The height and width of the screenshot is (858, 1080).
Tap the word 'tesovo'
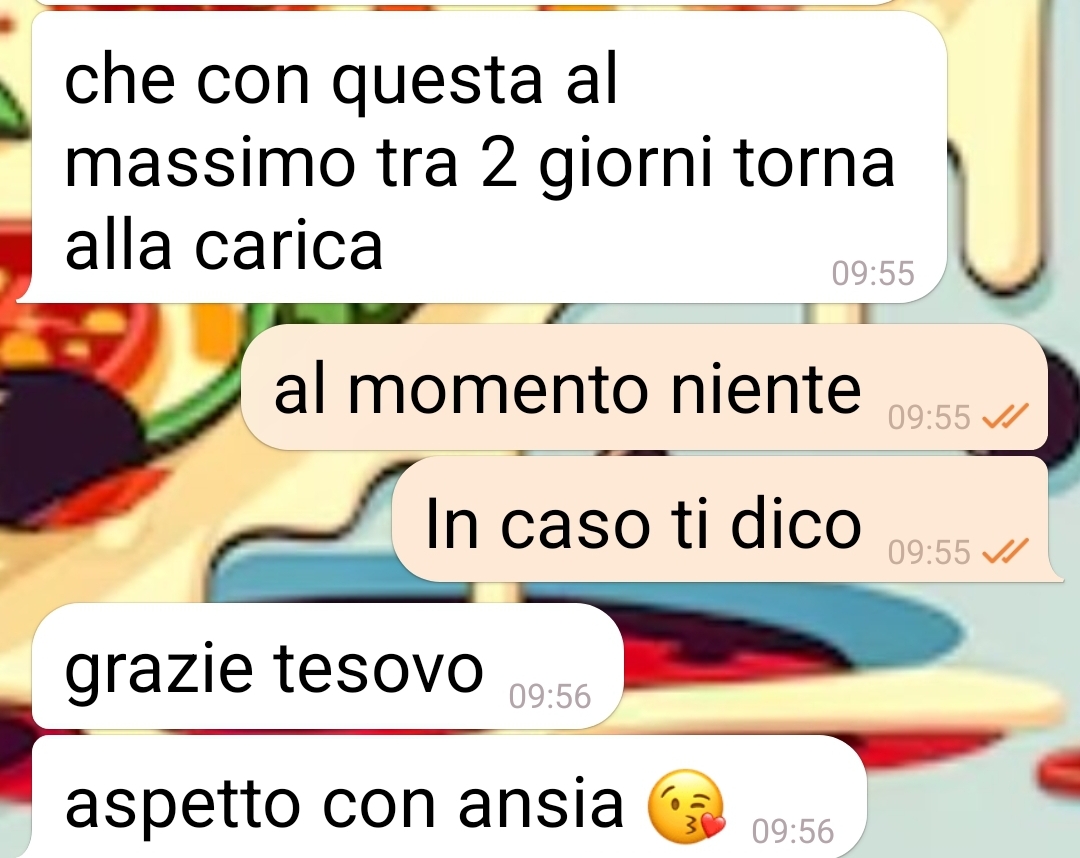[378, 668]
